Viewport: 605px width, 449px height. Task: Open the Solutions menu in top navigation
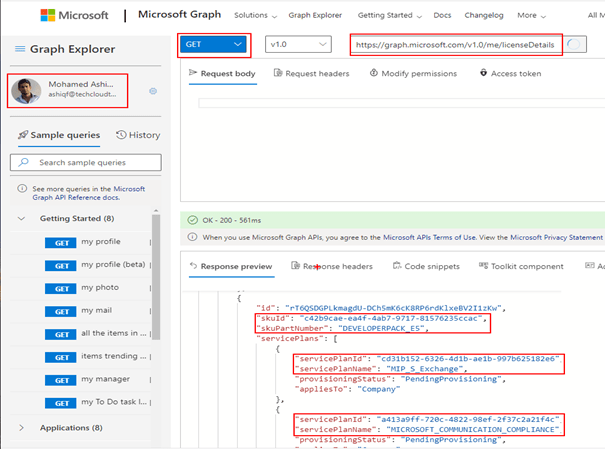tap(255, 16)
